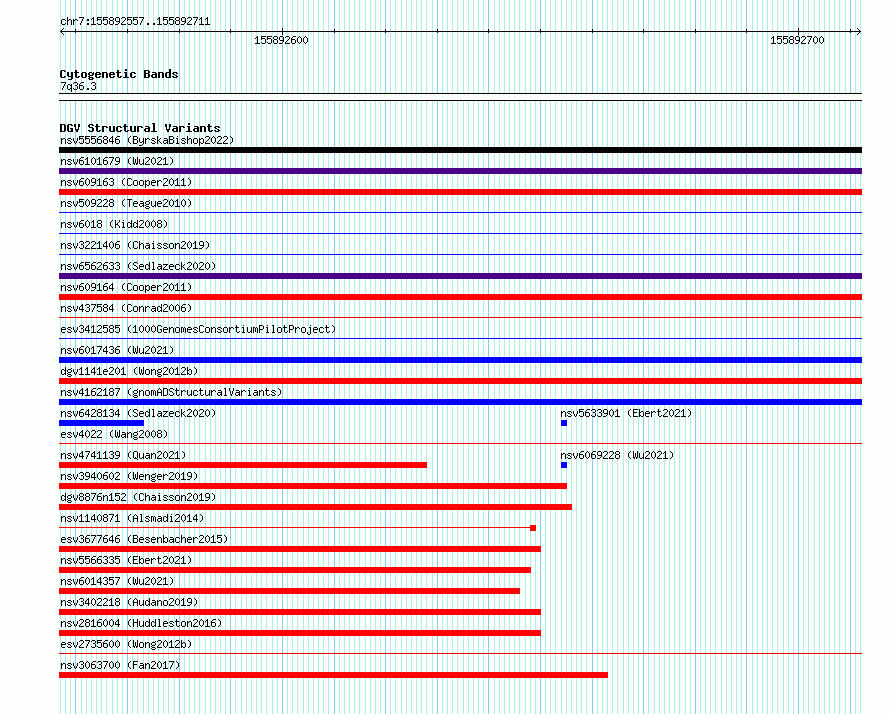Click the nsv509228 (Teague2010) label
Image resolution: width=890 pixels, height=714 pixels.
[x=126, y=203]
